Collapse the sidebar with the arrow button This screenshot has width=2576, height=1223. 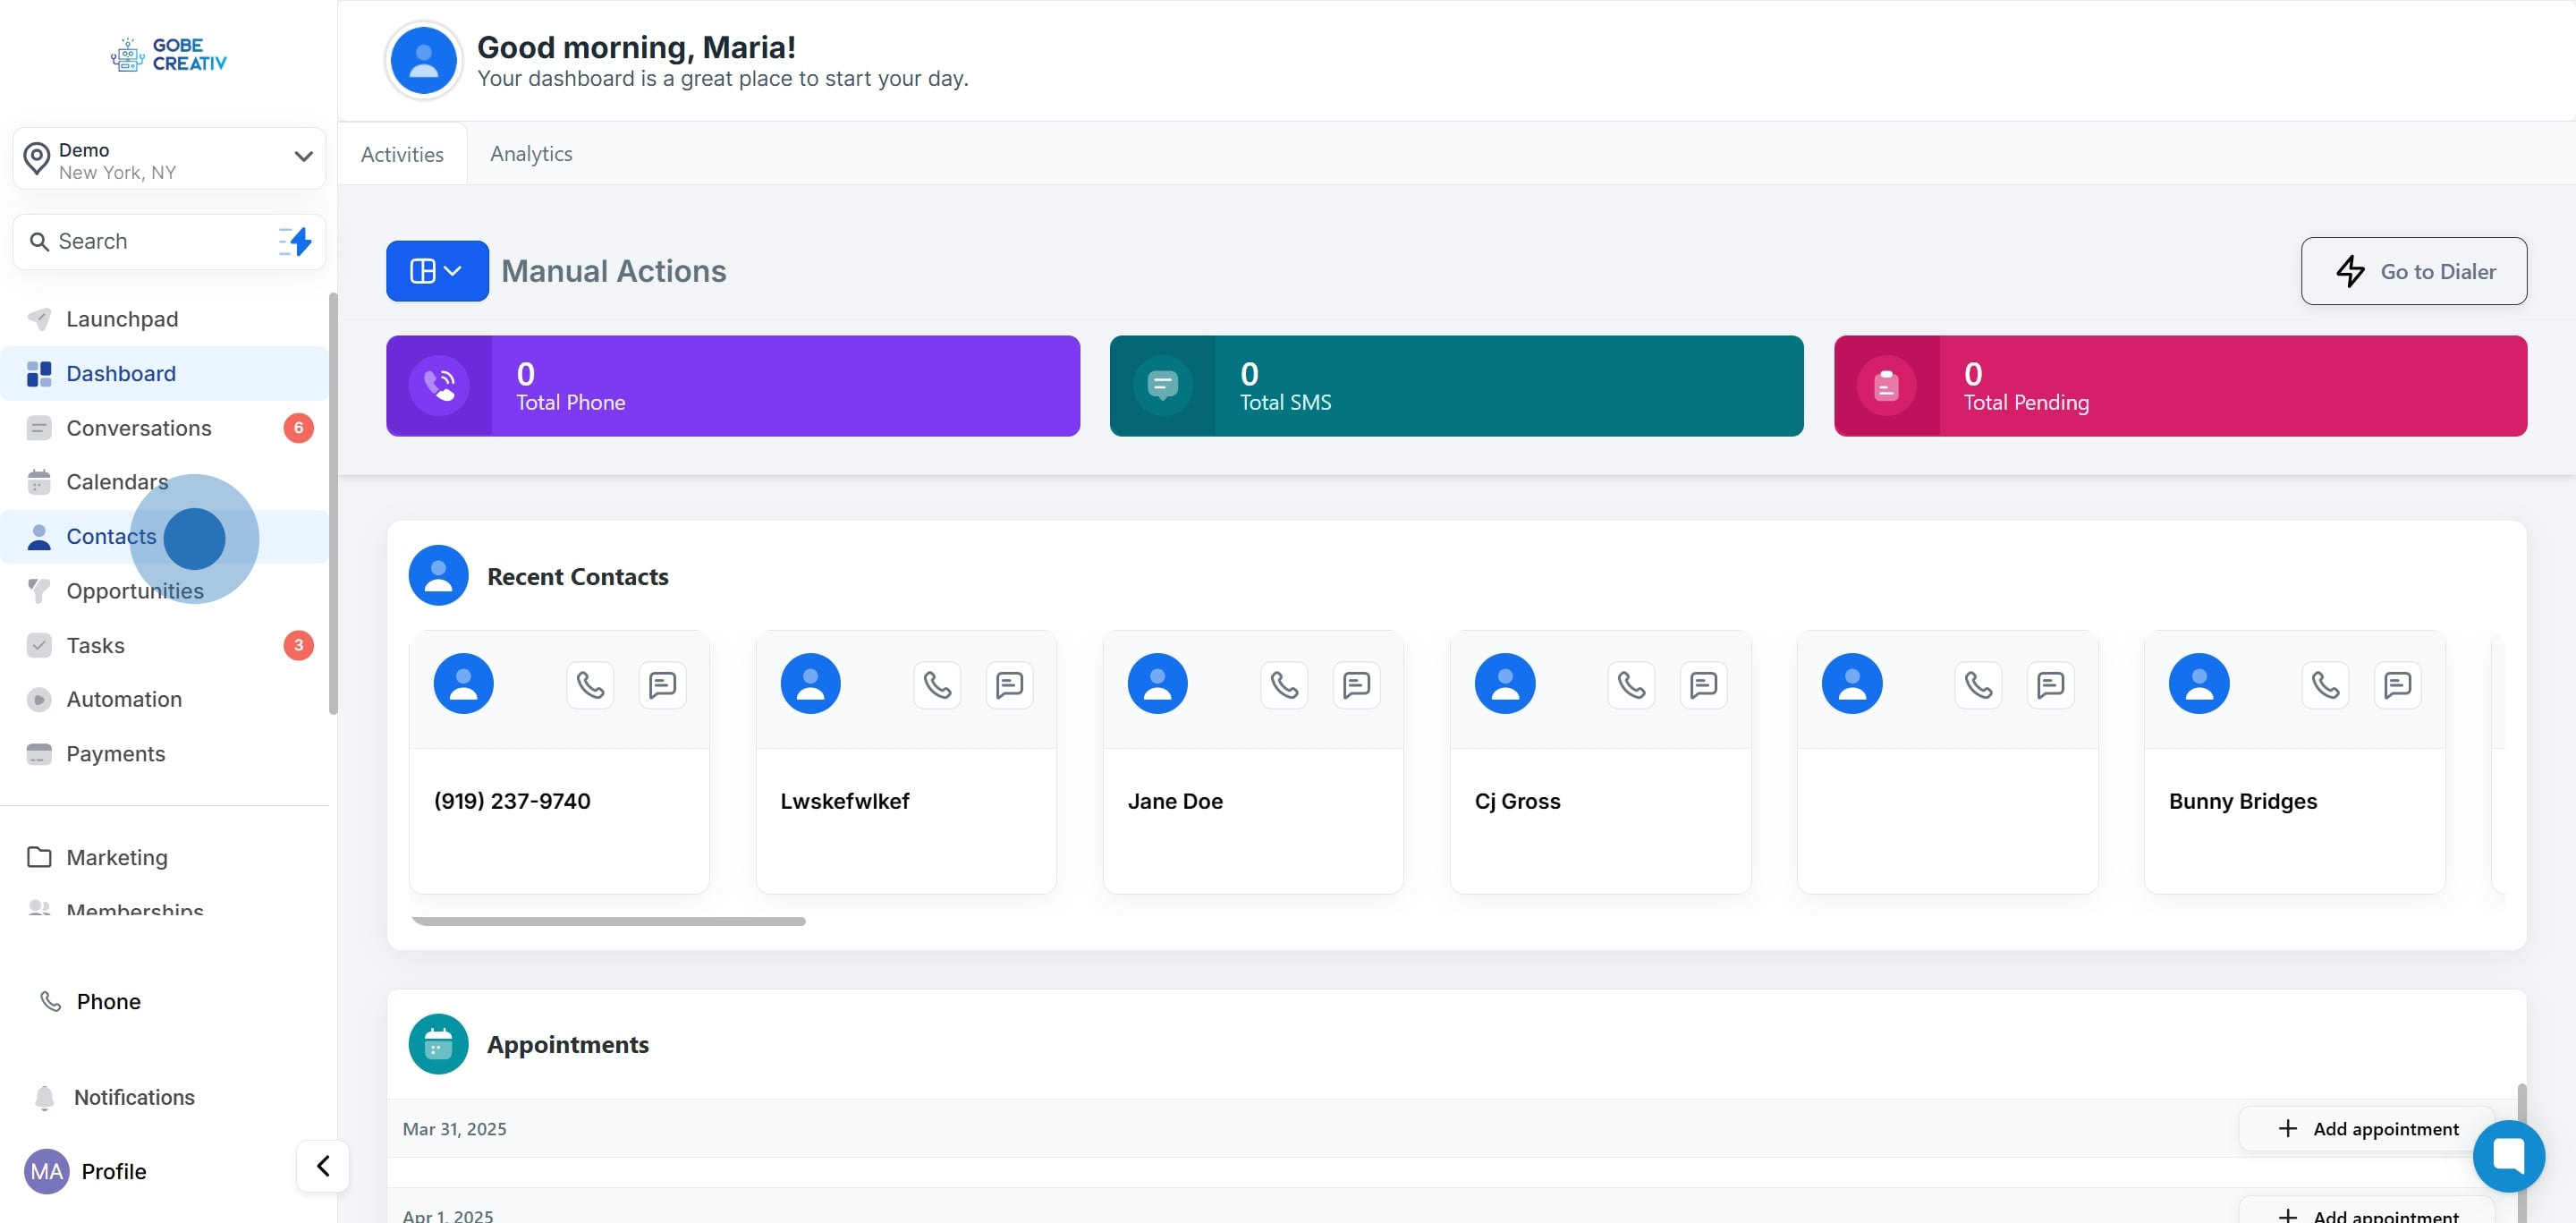tap(323, 1166)
